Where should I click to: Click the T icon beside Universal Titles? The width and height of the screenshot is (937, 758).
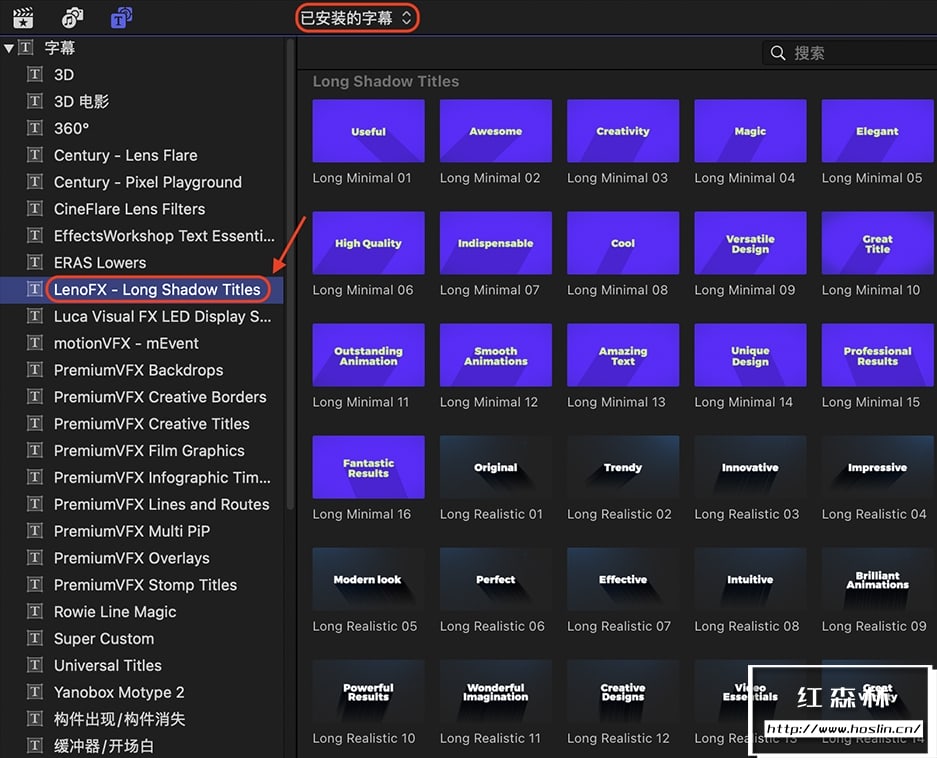click(35, 665)
